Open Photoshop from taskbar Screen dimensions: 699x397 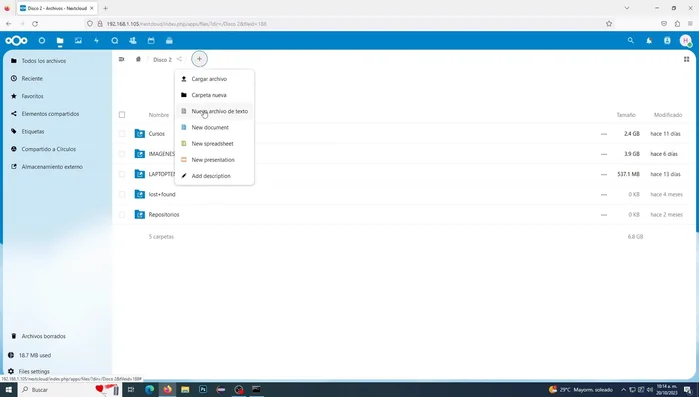[203, 389]
